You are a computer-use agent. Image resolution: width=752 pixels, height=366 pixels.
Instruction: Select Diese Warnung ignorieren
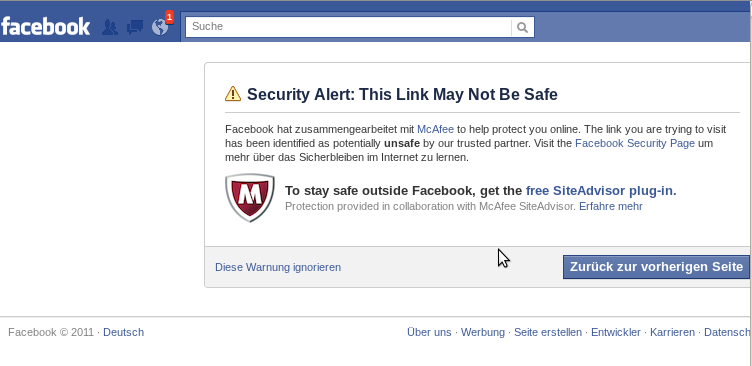278,267
